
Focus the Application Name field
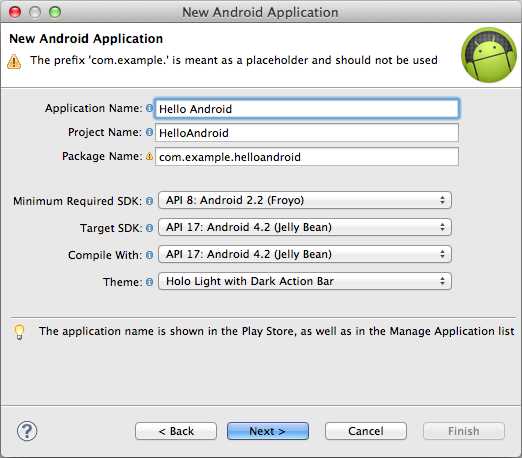click(307, 109)
